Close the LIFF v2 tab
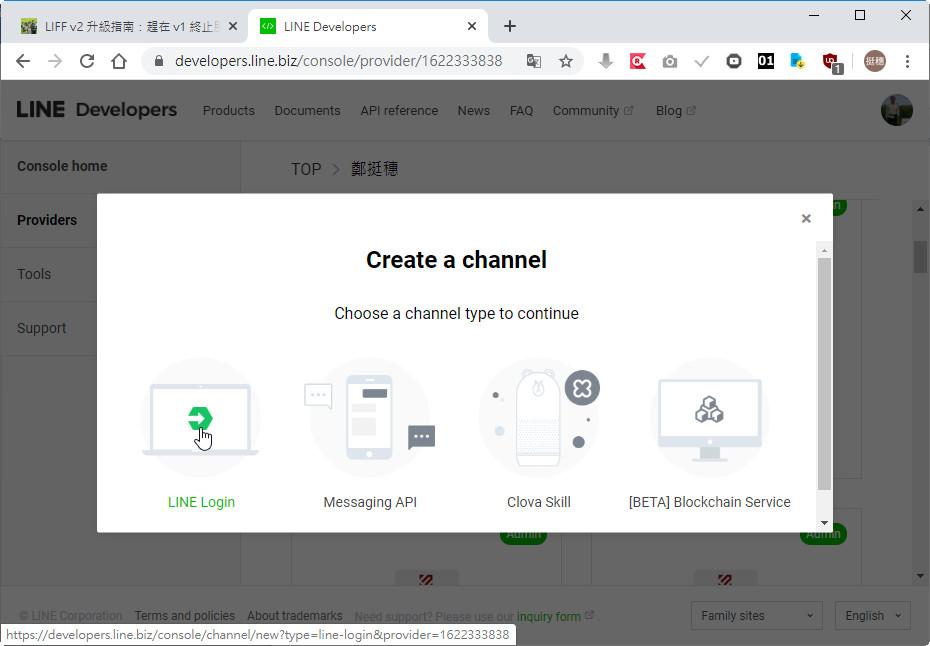 (233, 27)
